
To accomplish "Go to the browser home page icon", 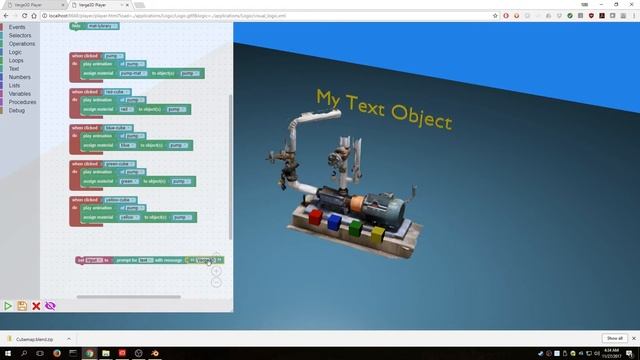I will [34, 16].
